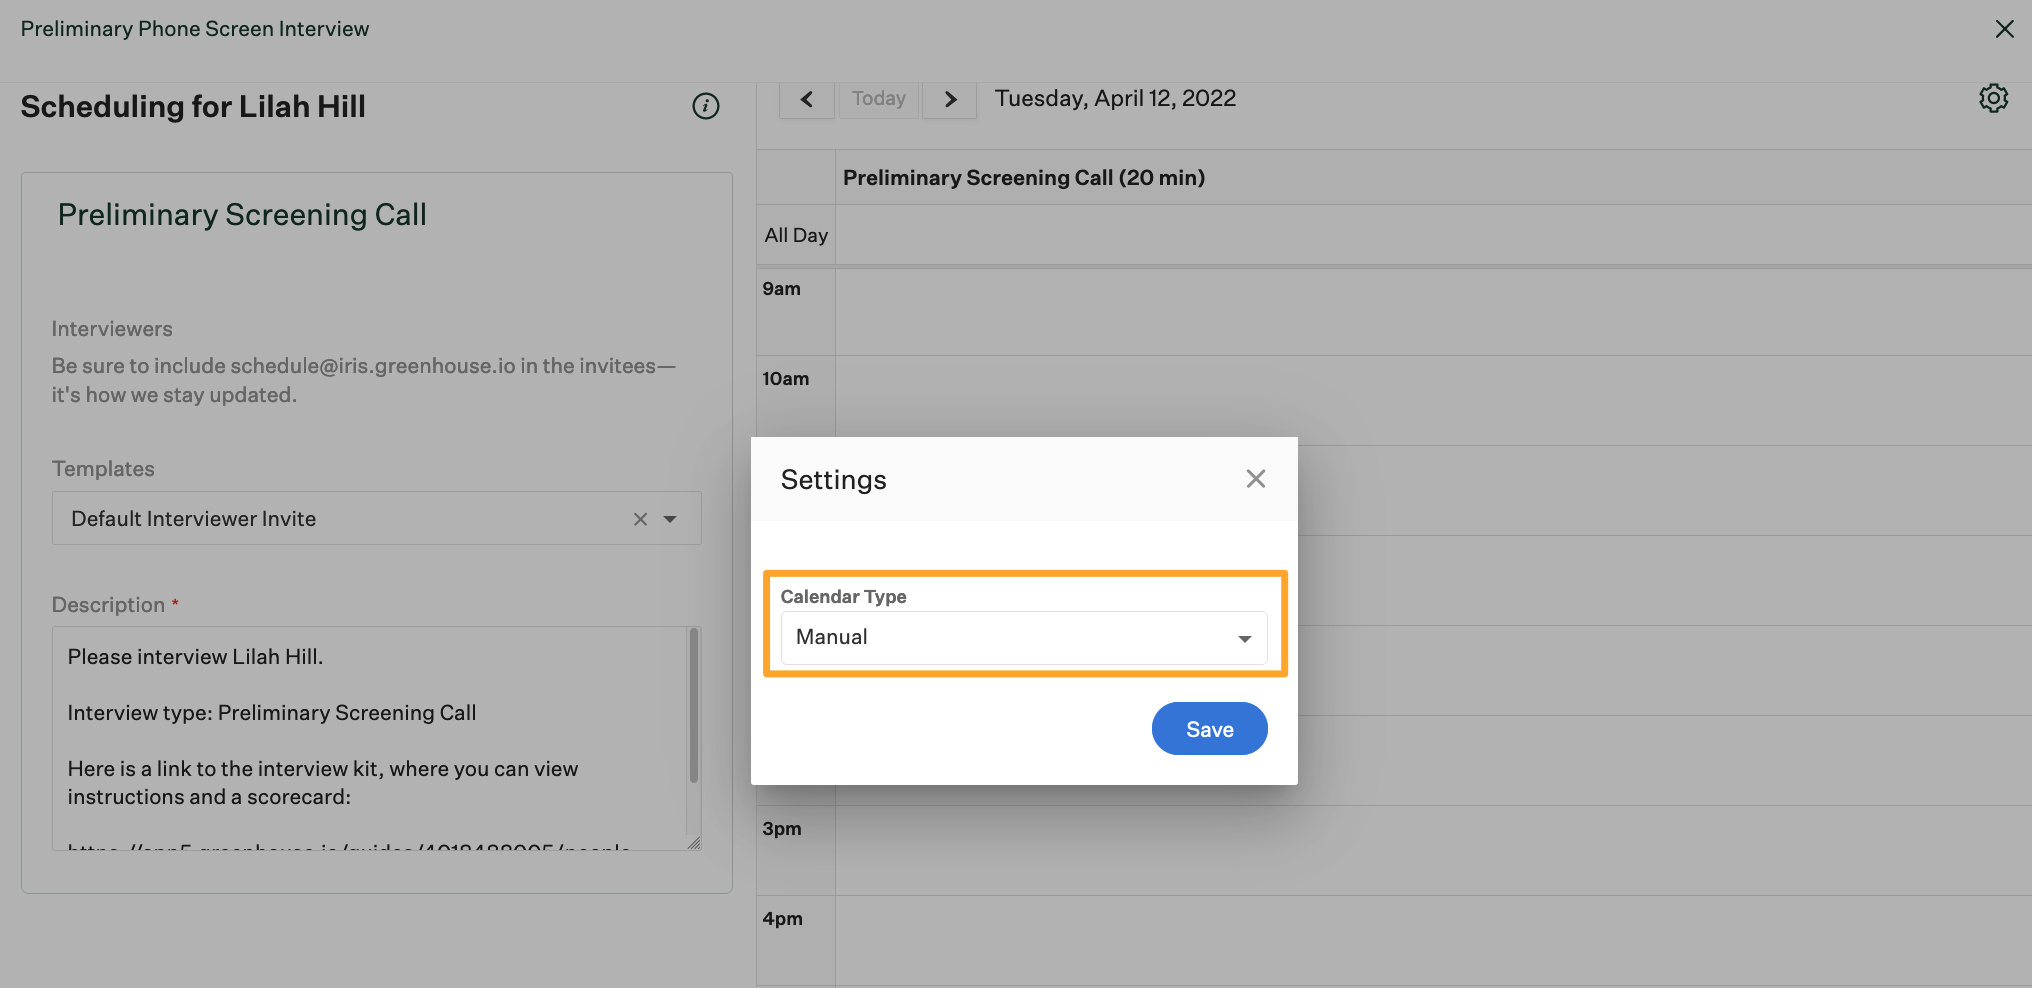Close the Preliminary Phone Screen Interview window

pos(2004,29)
